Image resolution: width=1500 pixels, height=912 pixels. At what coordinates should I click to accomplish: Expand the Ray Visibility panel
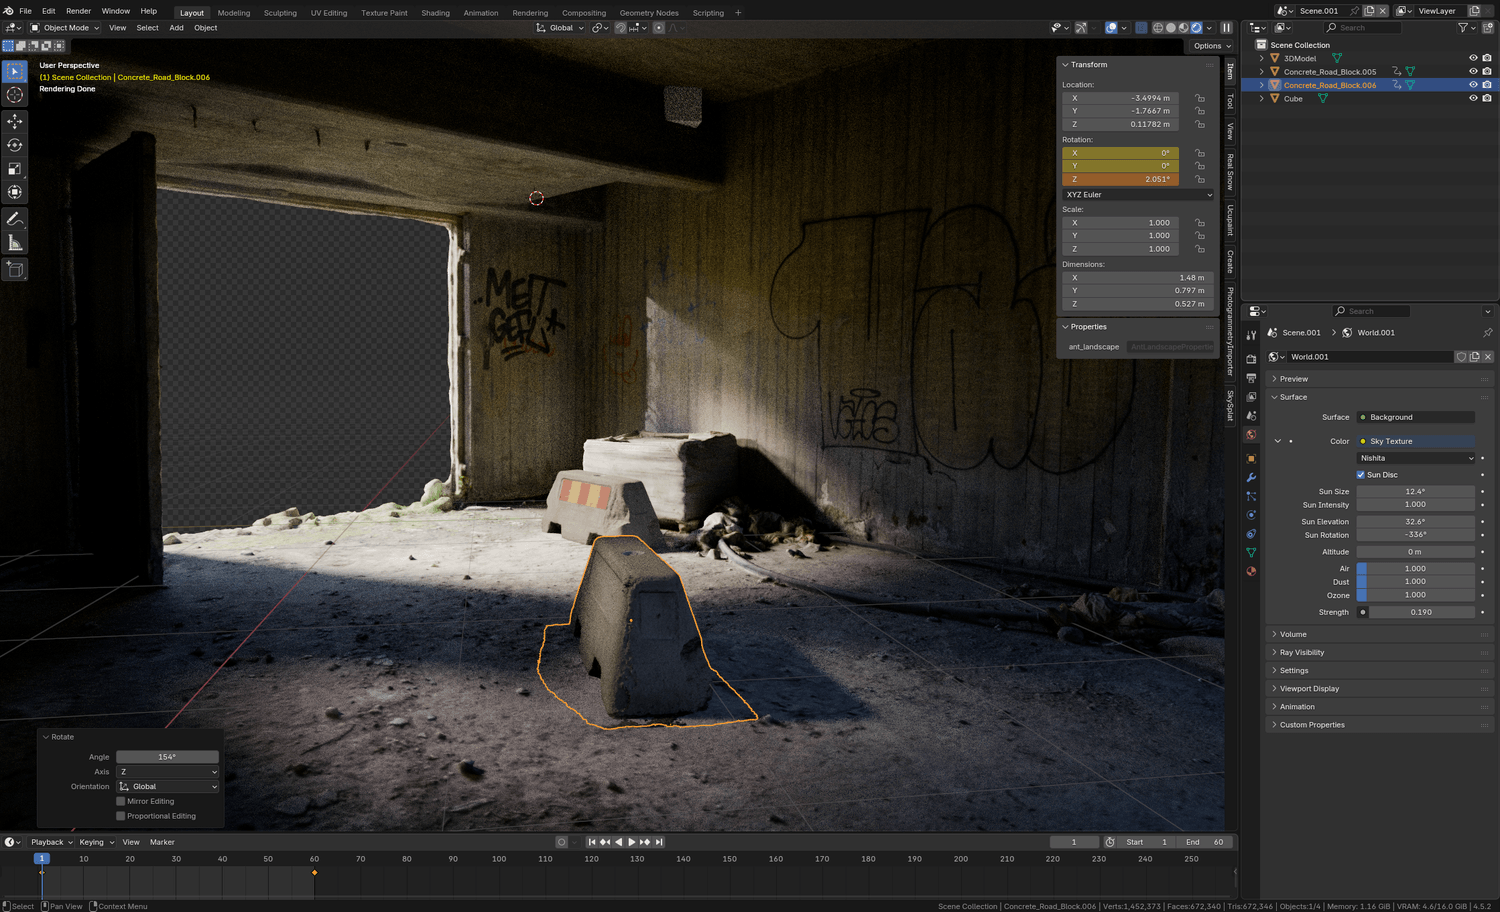point(1301,652)
